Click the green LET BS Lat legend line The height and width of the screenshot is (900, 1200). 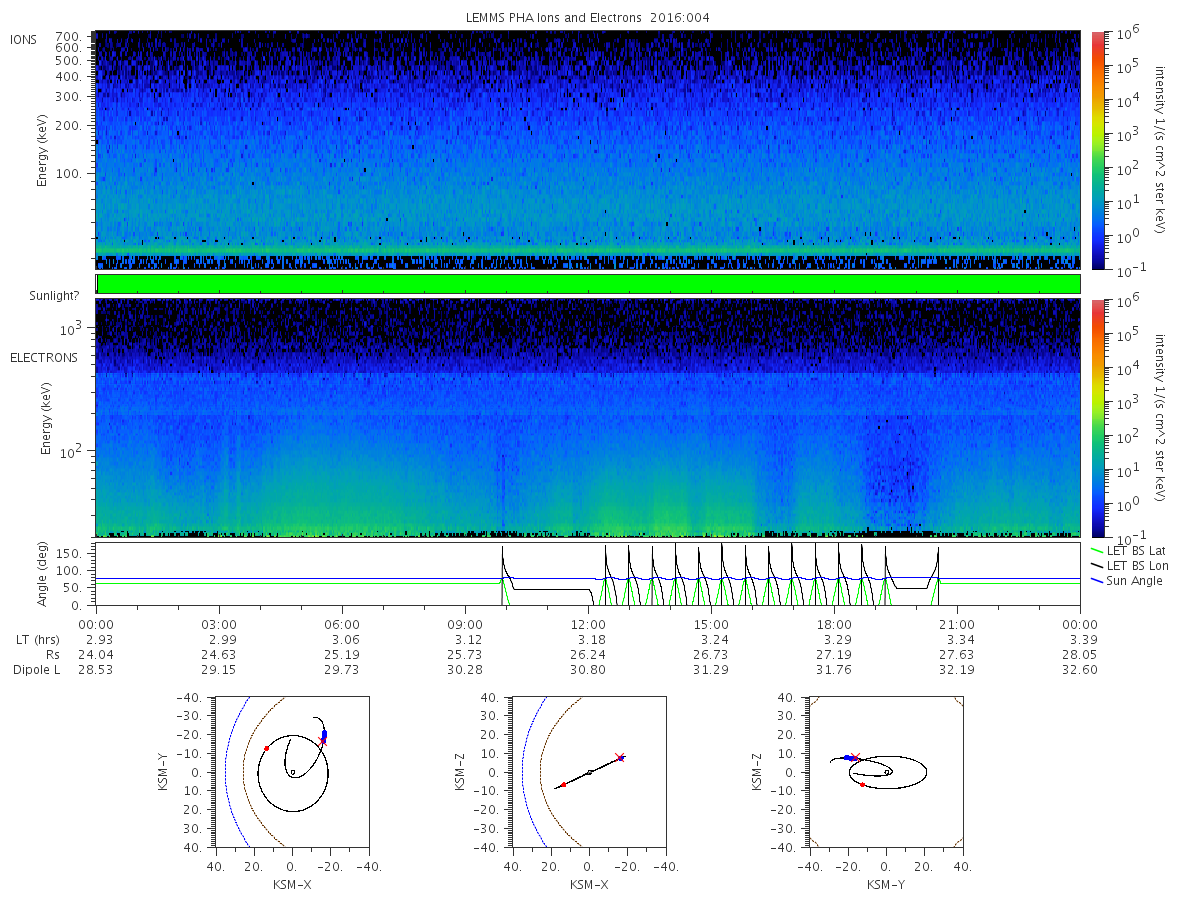click(1095, 551)
